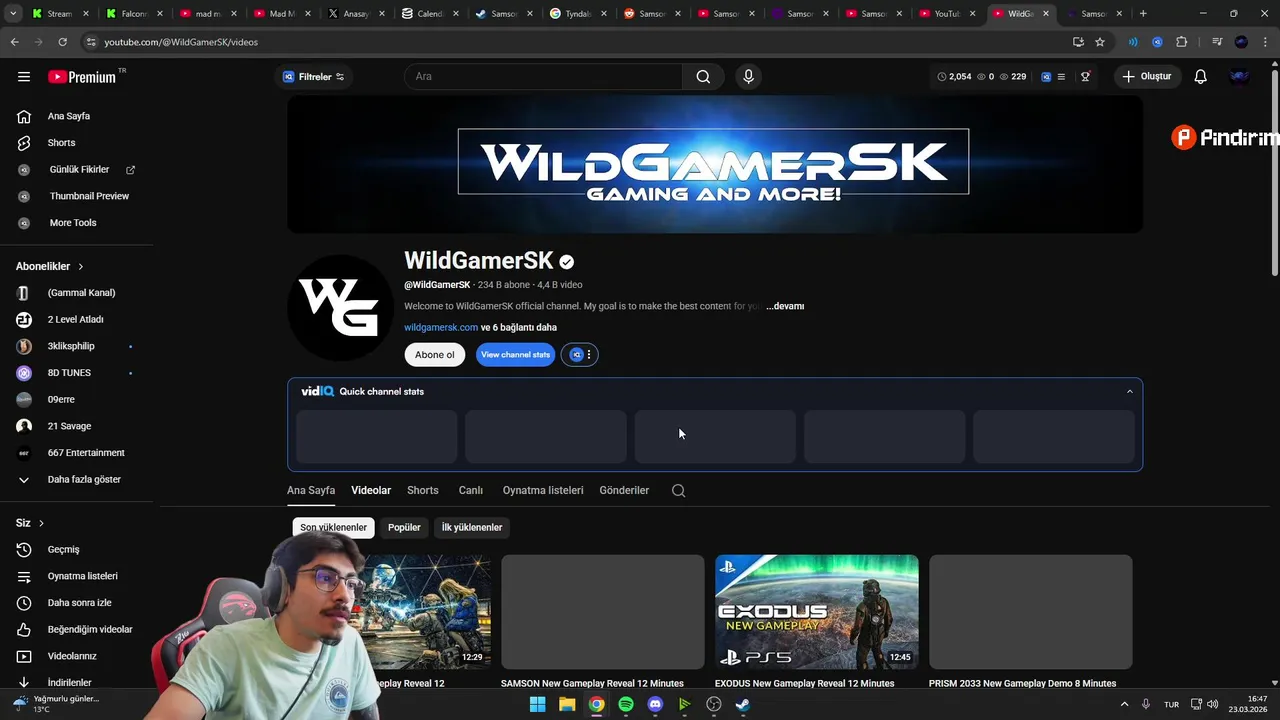Click vidIQ blue logo icon in header stats bar
1280x720 pixels.
[x=1046, y=77]
